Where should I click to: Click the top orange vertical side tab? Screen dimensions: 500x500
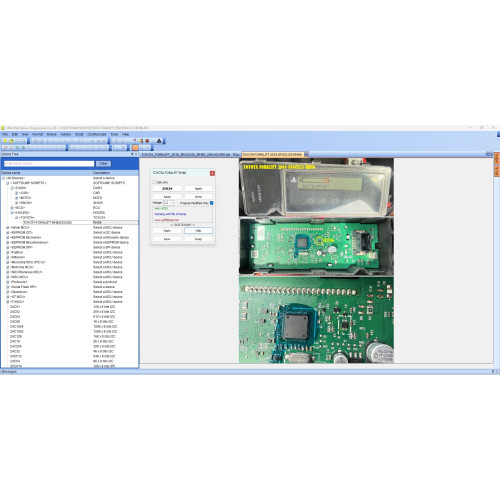point(497,158)
